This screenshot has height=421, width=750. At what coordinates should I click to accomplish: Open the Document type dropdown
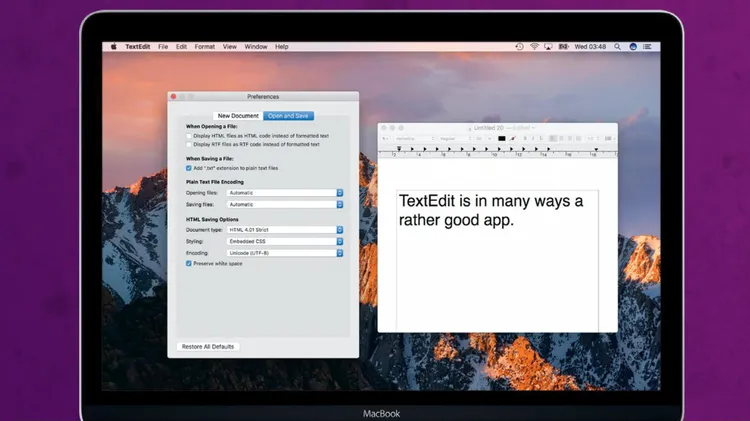click(285, 230)
